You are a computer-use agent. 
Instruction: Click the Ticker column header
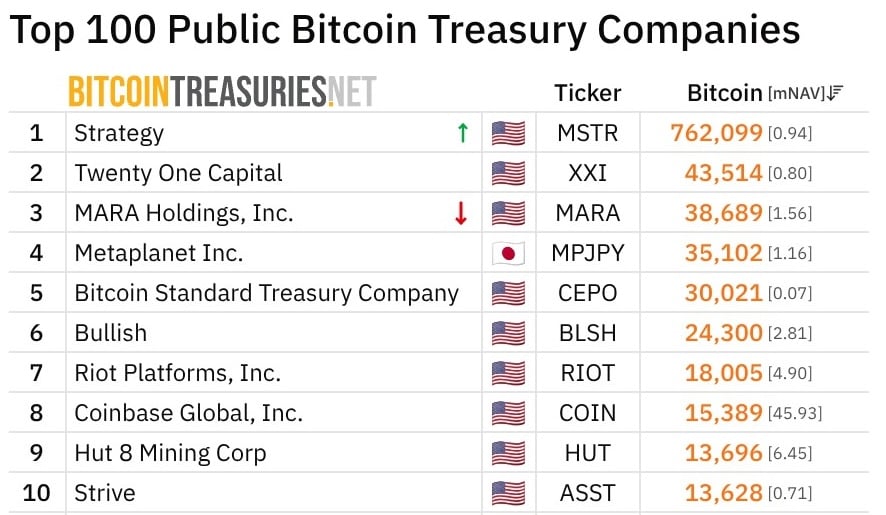coord(587,93)
